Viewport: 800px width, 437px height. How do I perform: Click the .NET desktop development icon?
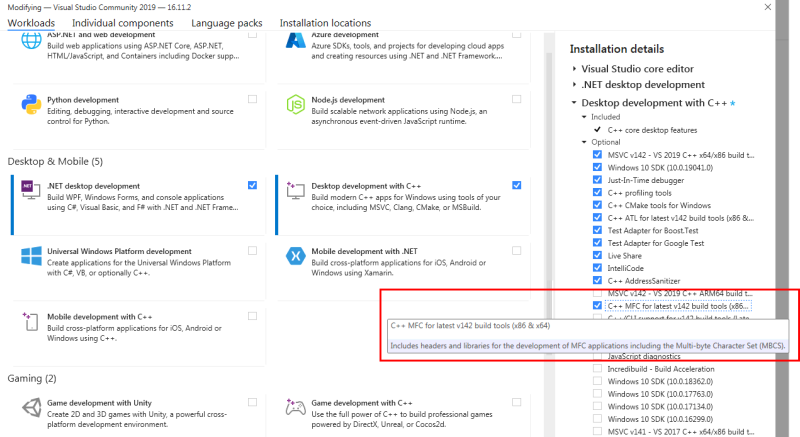[x=30, y=191]
